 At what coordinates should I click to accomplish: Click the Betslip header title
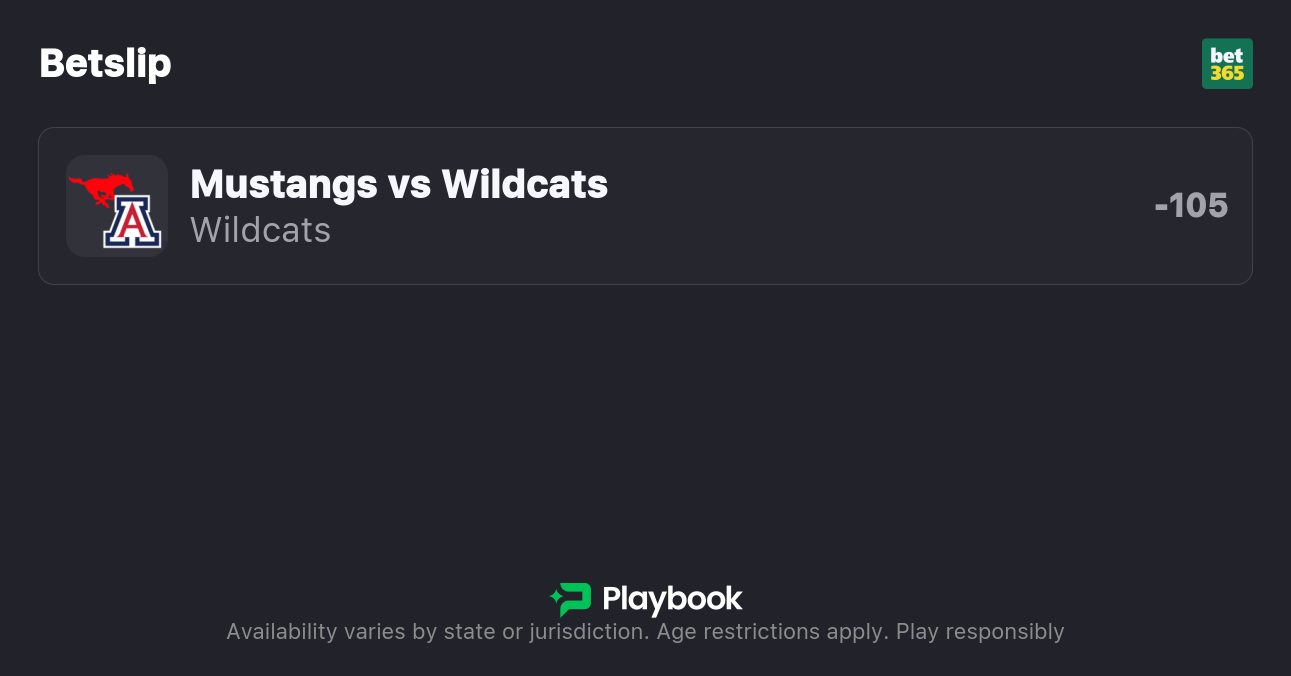coord(105,62)
